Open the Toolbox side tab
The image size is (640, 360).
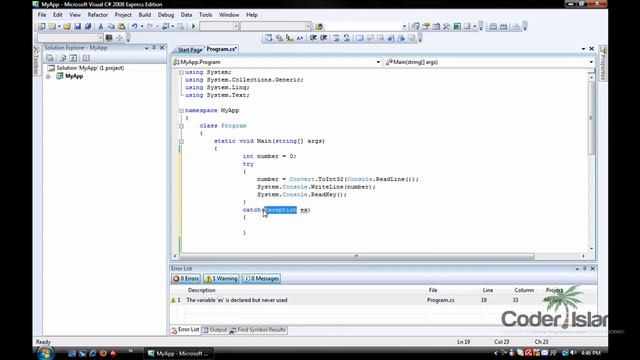(36, 61)
